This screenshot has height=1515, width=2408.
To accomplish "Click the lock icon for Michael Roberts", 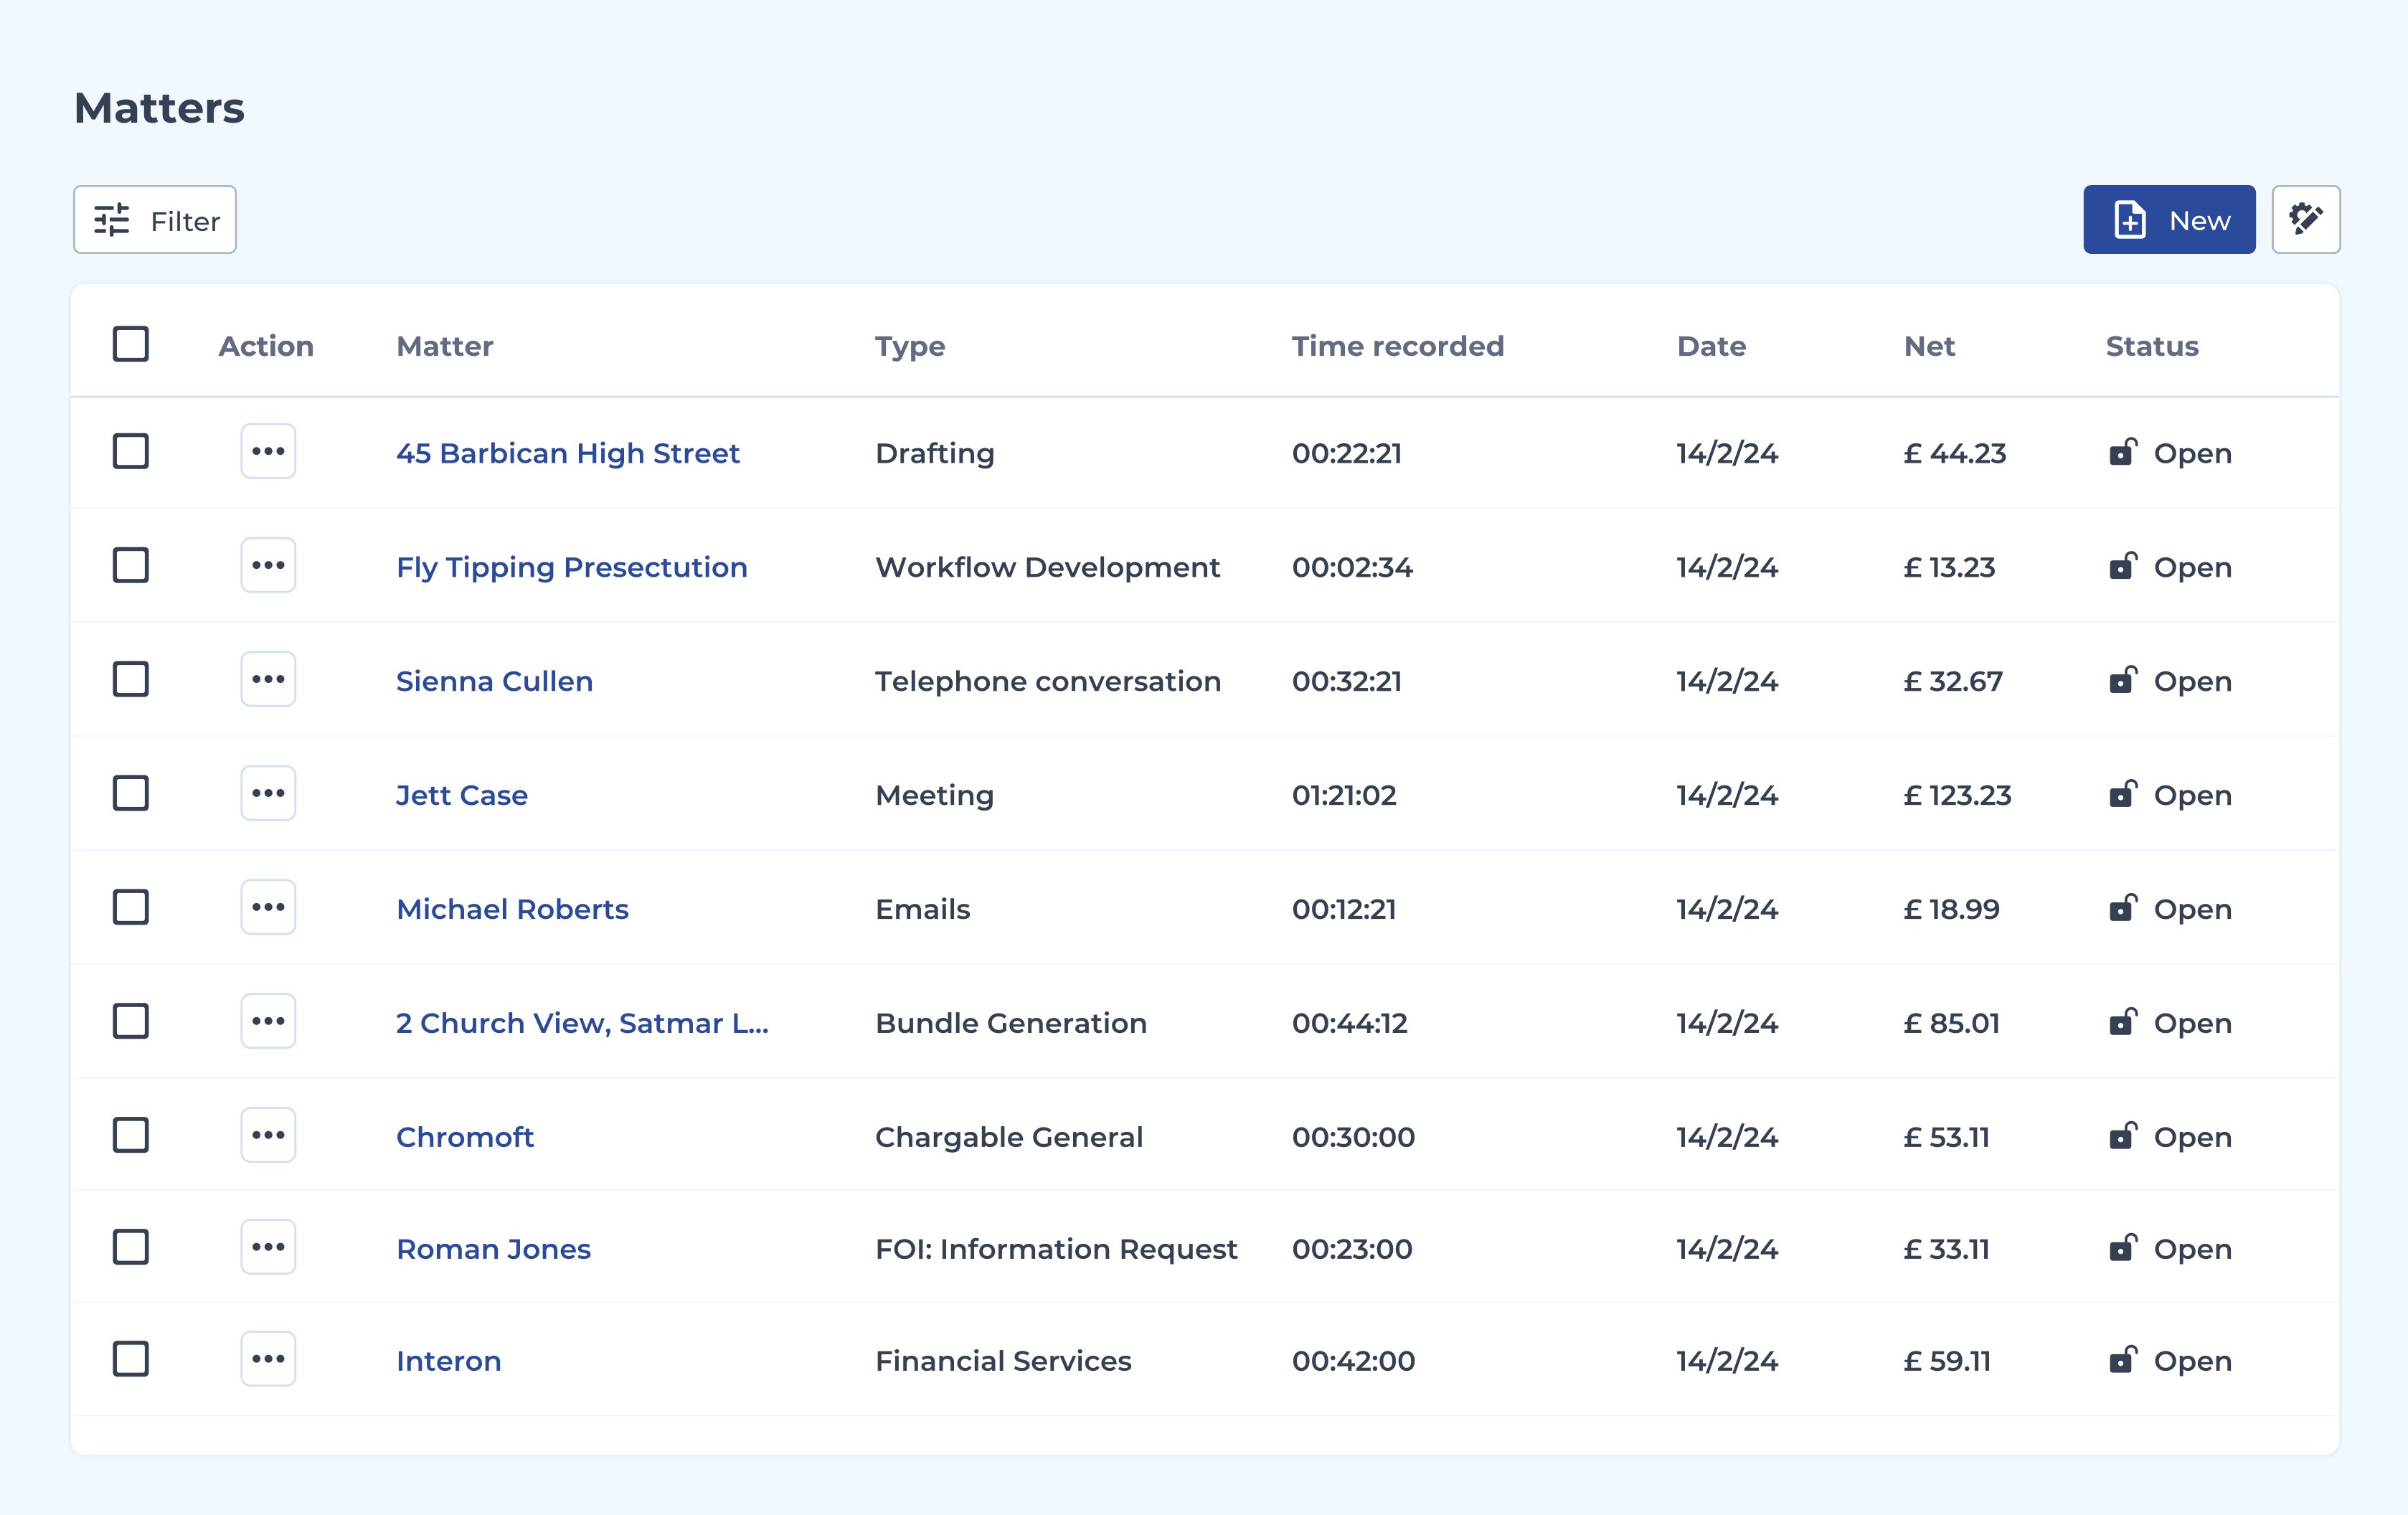I will pyautogui.click(x=2123, y=907).
